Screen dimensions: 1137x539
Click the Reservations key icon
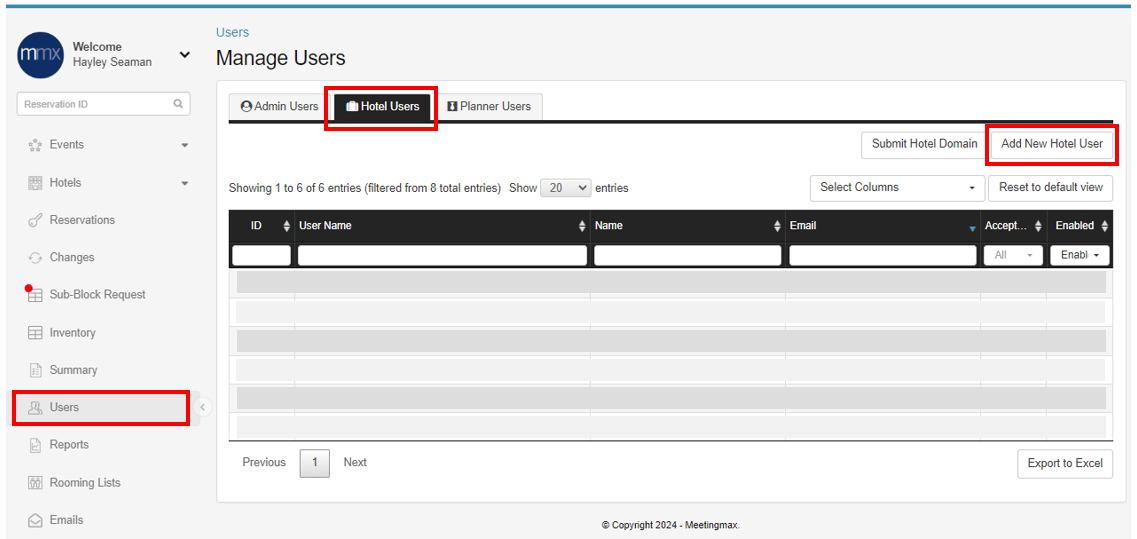(x=35, y=221)
